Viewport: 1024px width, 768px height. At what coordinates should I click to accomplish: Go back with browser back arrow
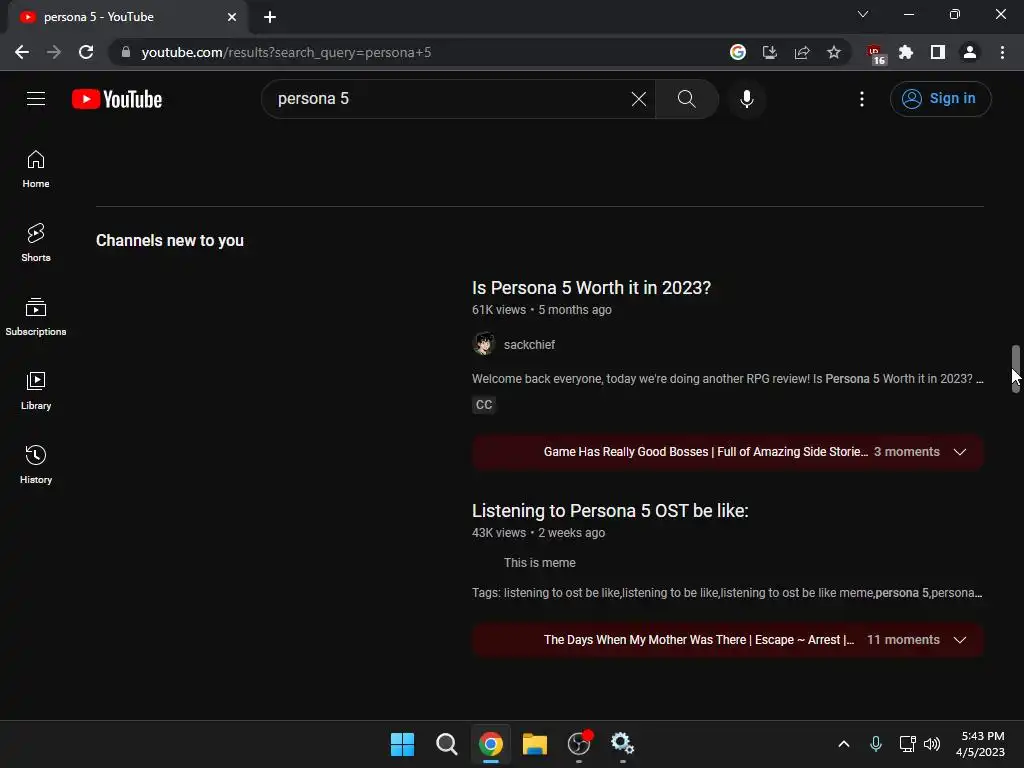point(22,52)
